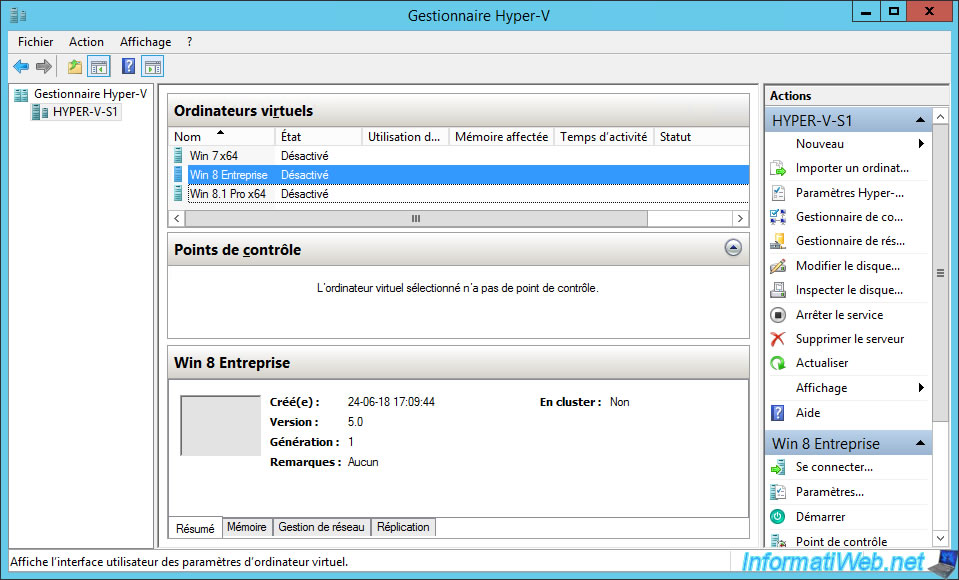959x580 pixels.
Task: Click the Gestionnaire de co... icon
Action: point(777,217)
